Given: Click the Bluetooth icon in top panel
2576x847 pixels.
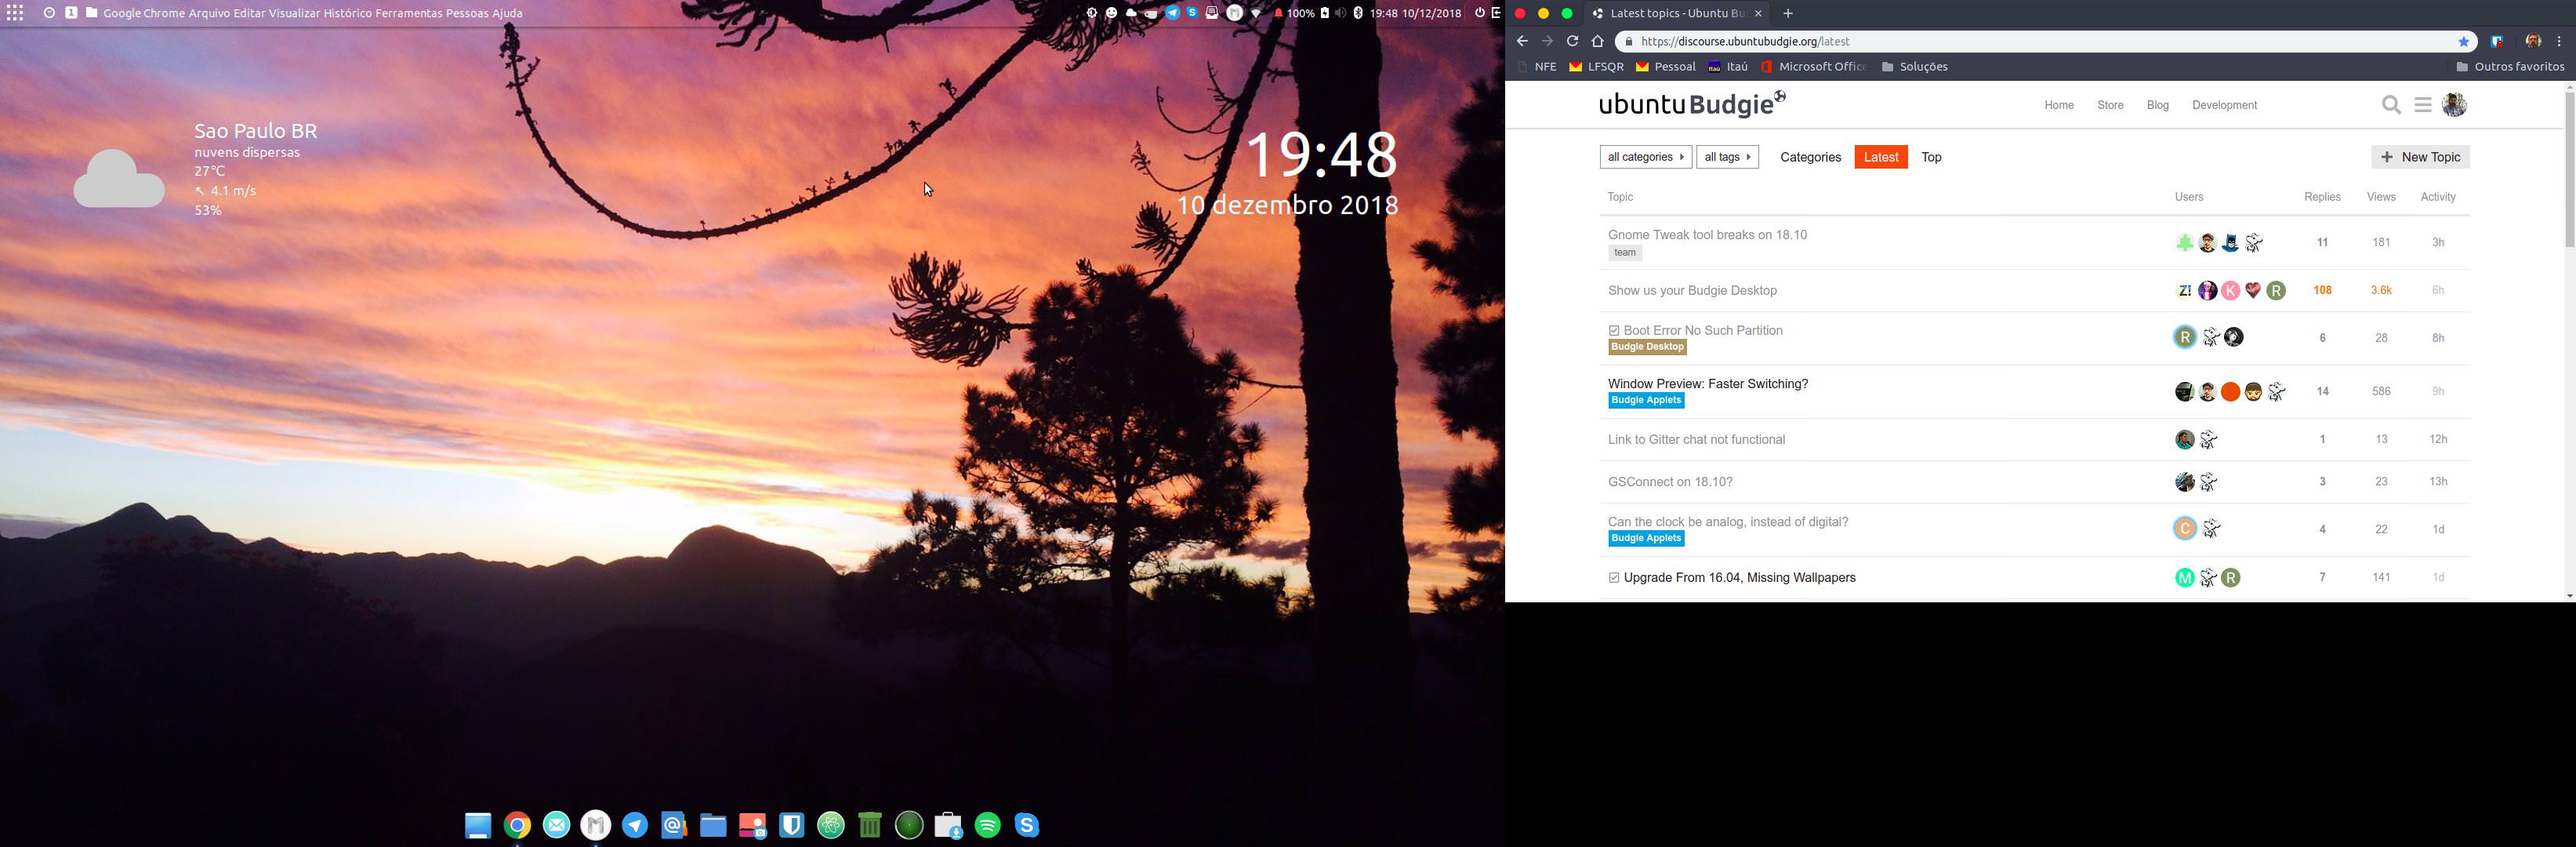Looking at the screenshot, I should pos(1358,13).
